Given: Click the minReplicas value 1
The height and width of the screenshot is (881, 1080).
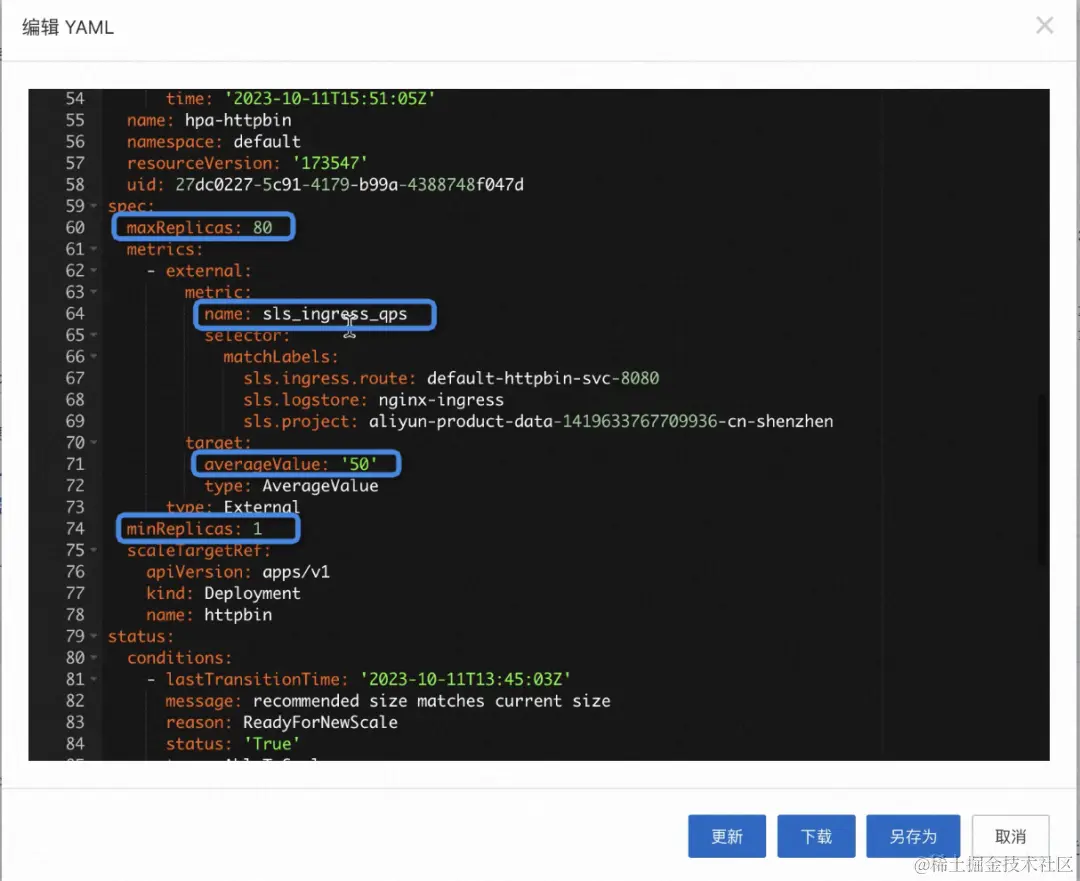Looking at the screenshot, I should (x=257, y=528).
